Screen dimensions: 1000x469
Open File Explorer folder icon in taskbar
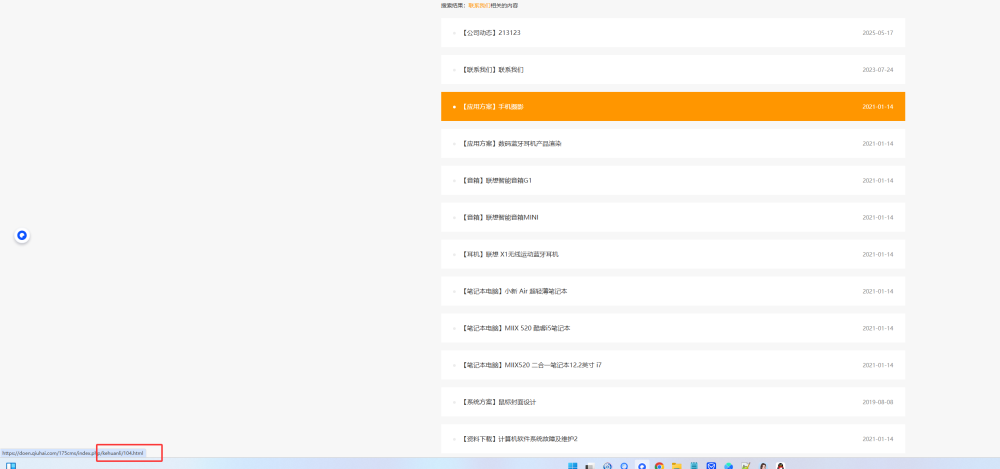676,466
